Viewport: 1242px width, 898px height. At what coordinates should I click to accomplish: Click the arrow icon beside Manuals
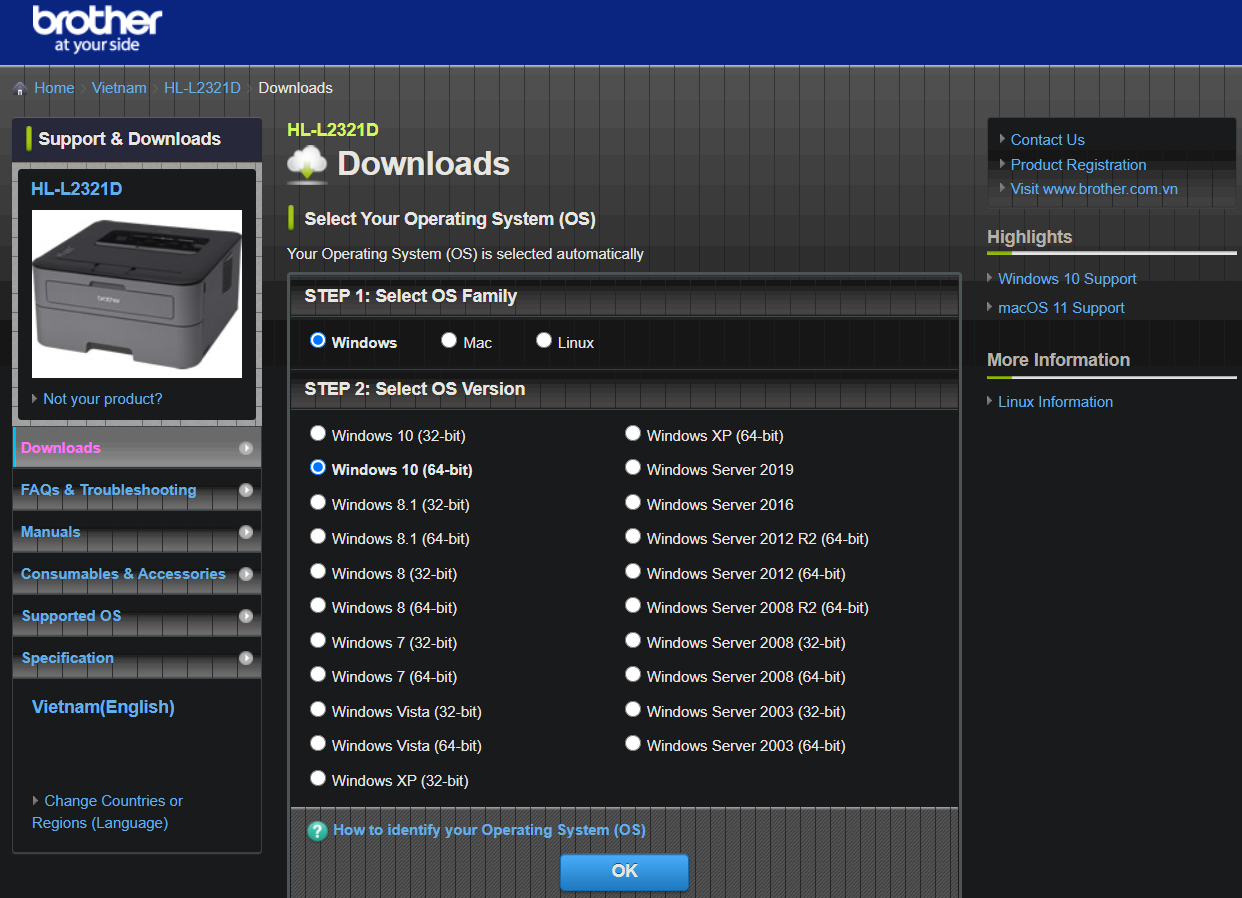(x=246, y=533)
